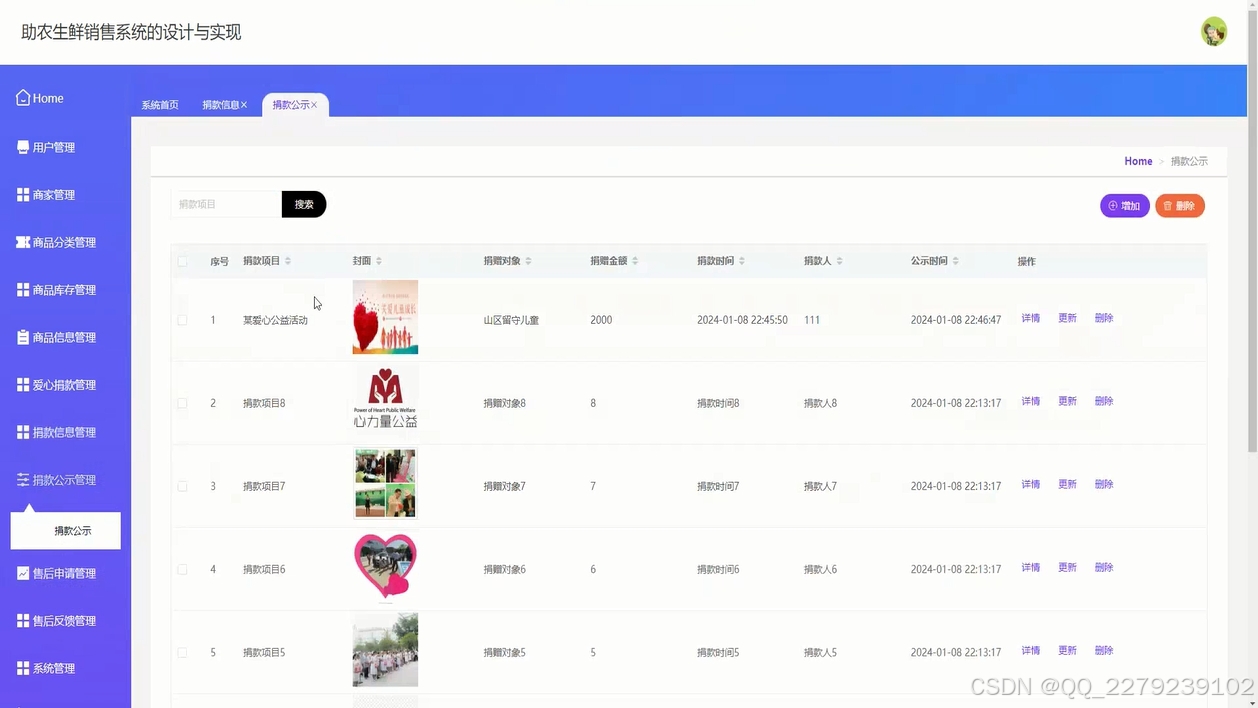Click 更新 for 捐款项目8
Screen dimensions: 1258x708
(1068, 401)
